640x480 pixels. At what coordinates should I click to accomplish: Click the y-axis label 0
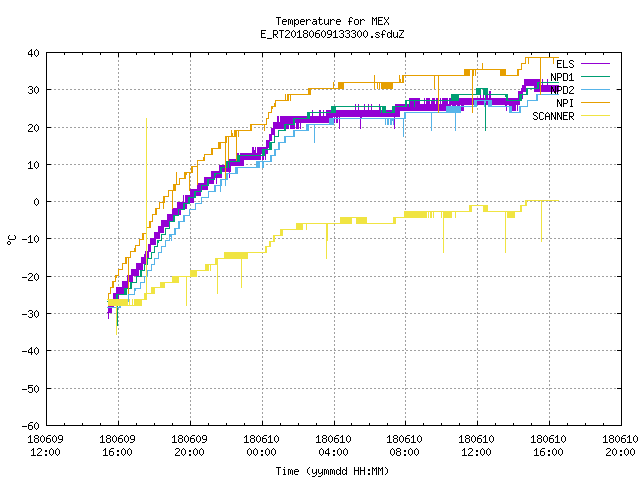coord(37,202)
